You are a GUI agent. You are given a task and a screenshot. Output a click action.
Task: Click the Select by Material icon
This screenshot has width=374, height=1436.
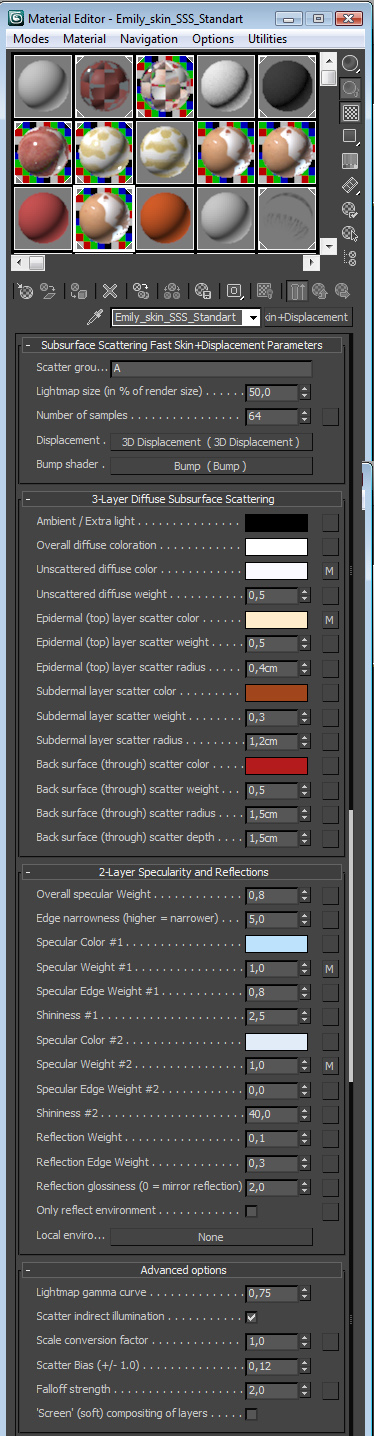(351, 233)
